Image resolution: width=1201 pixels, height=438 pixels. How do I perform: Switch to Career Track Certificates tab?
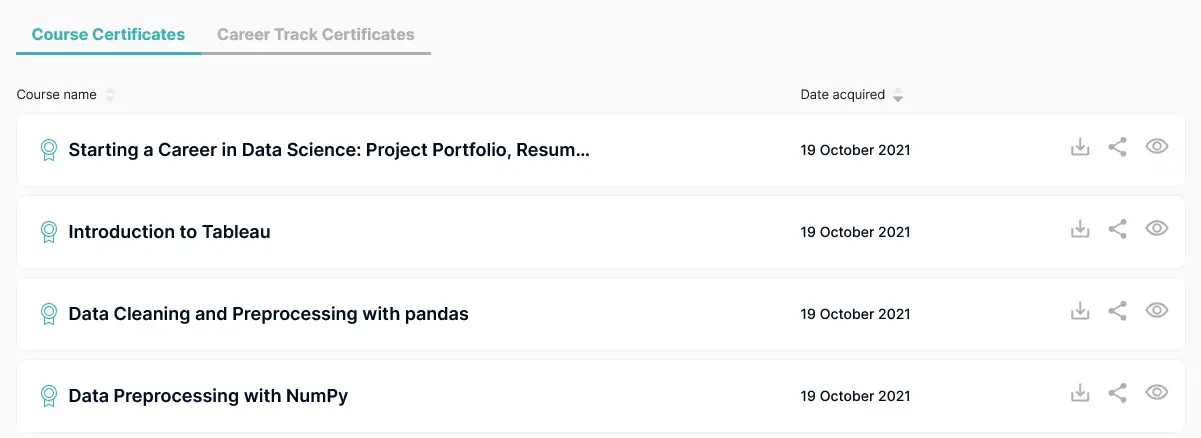pyautogui.click(x=315, y=34)
